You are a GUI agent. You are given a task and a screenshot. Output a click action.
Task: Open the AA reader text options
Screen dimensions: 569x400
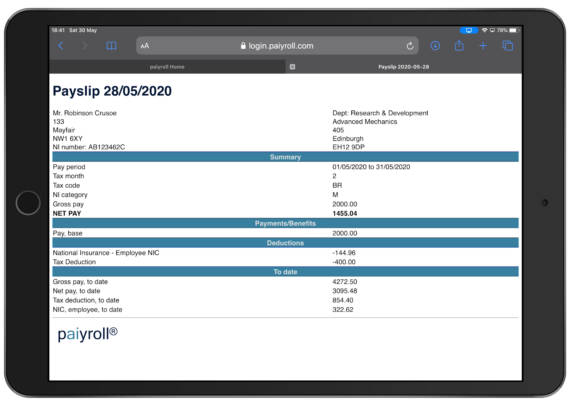[145, 46]
